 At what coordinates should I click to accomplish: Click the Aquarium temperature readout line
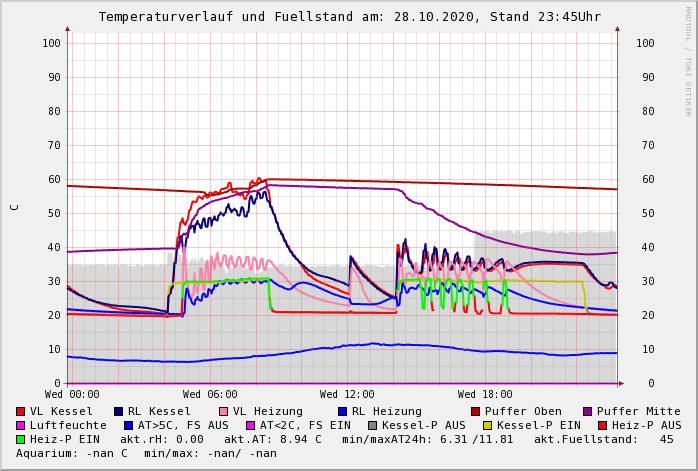click(146, 454)
